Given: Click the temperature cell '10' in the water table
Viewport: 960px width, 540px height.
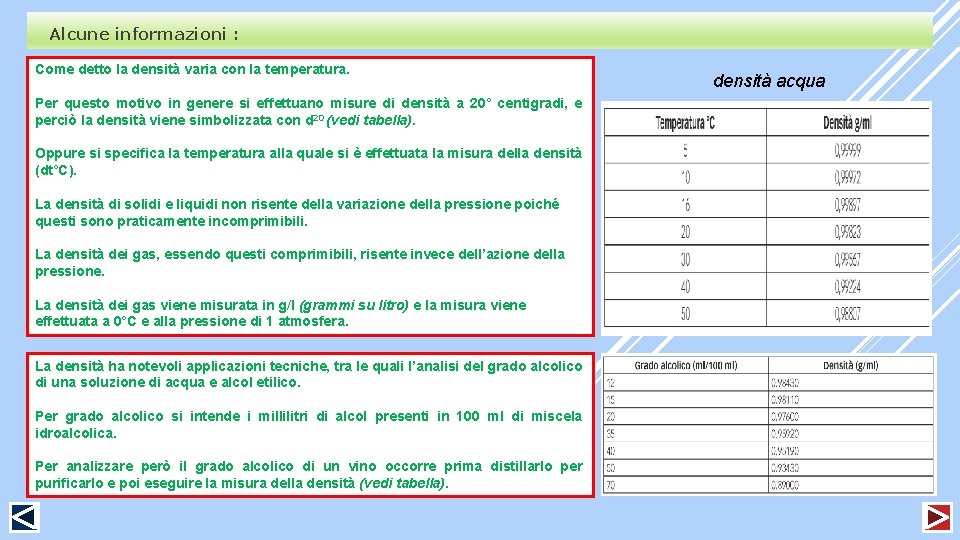Looking at the screenshot, I should point(685,177).
